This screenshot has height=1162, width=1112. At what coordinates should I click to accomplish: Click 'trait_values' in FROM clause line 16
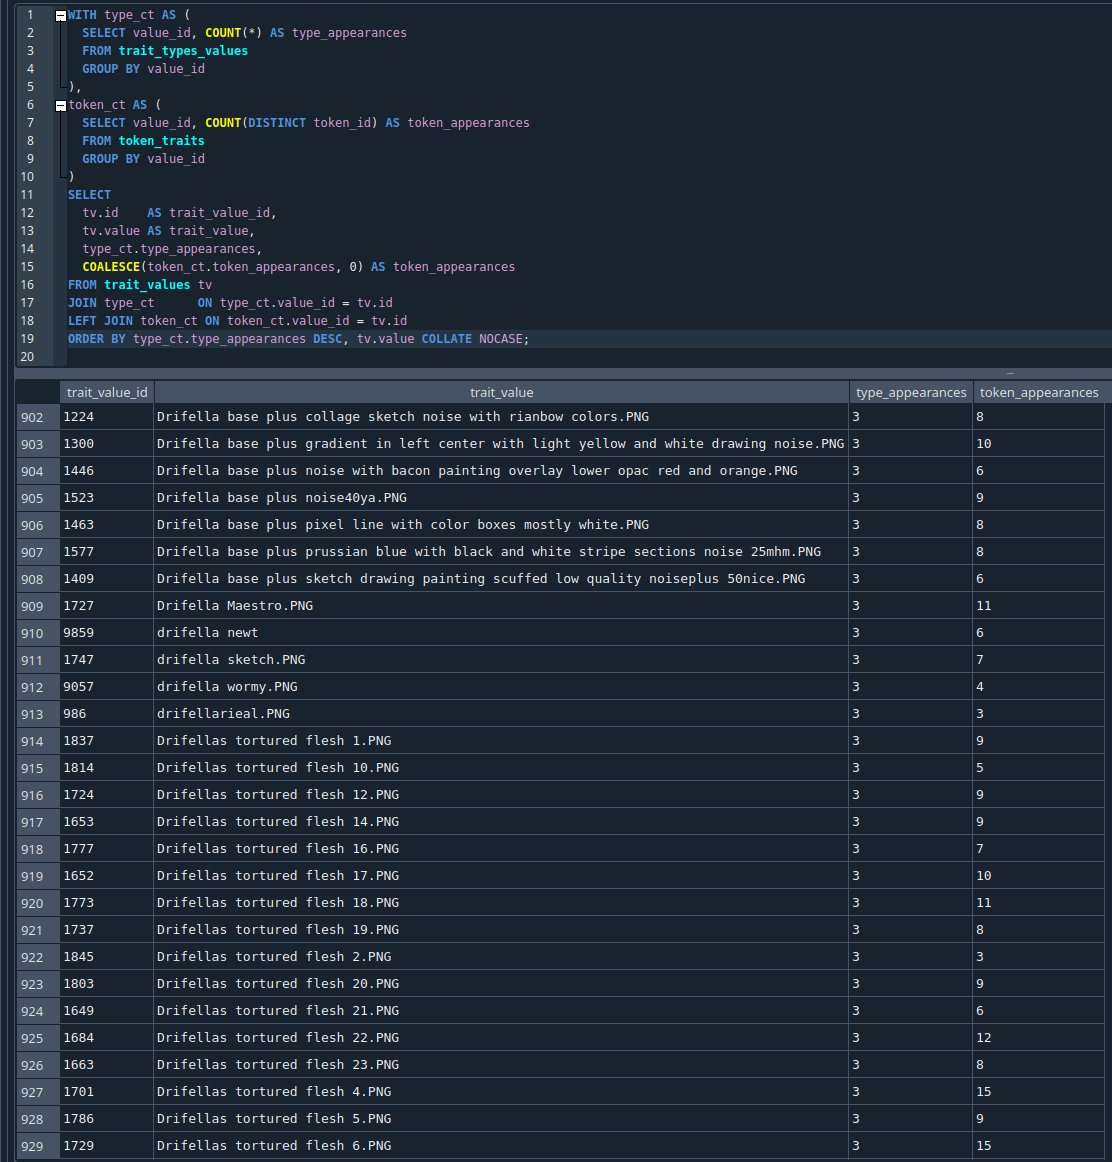coord(147,285)
